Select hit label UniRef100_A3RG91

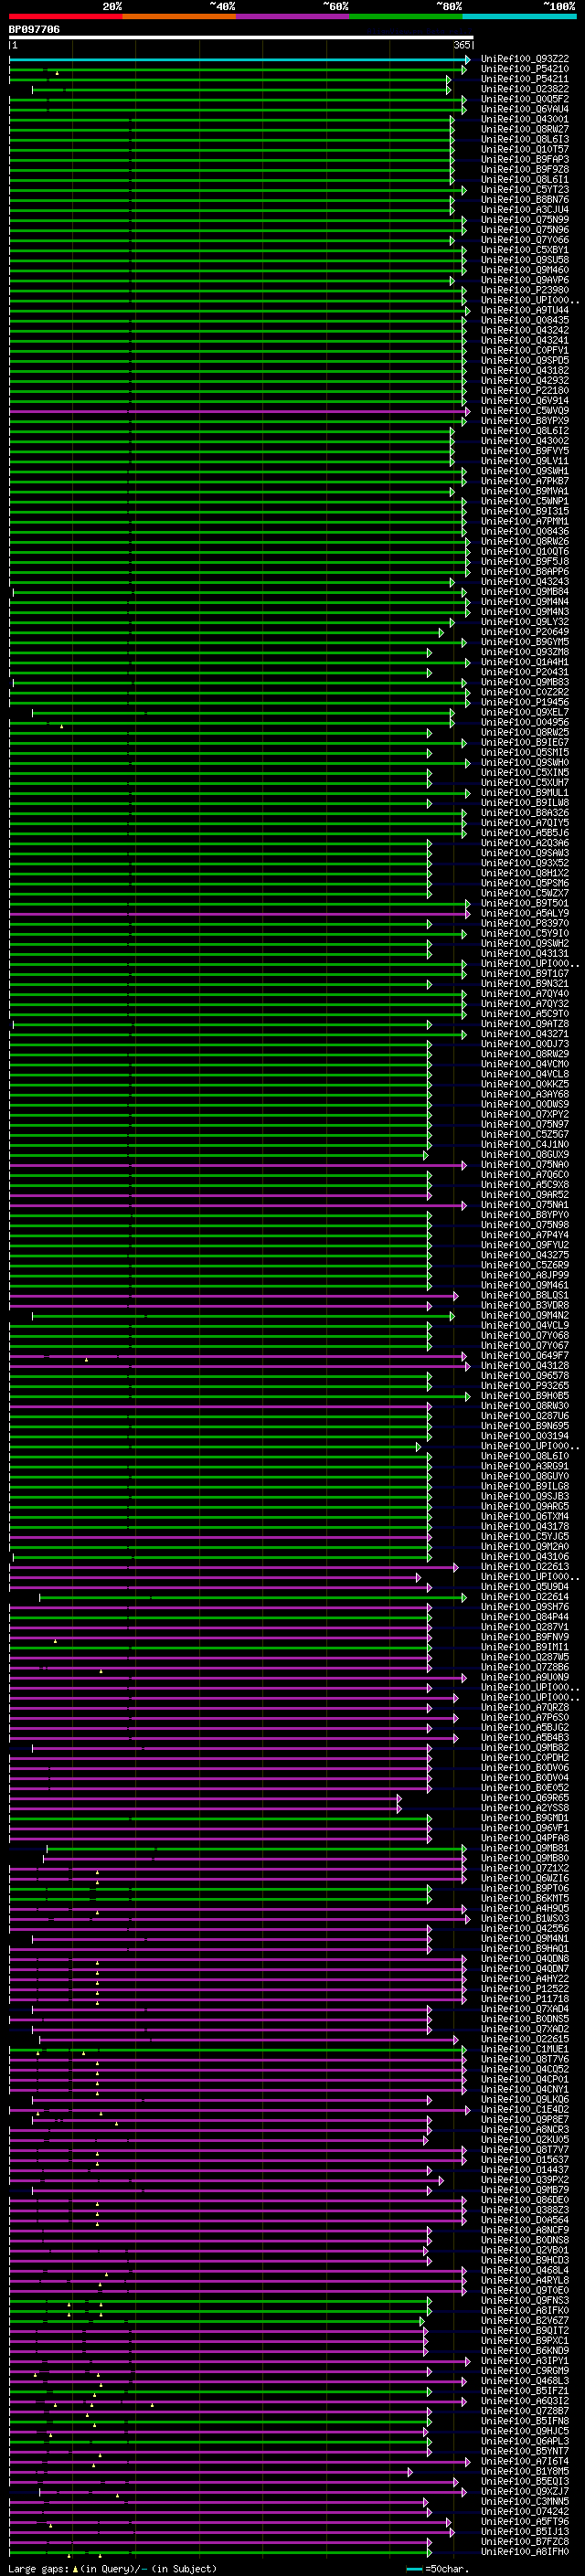(x=525, y=1466)
